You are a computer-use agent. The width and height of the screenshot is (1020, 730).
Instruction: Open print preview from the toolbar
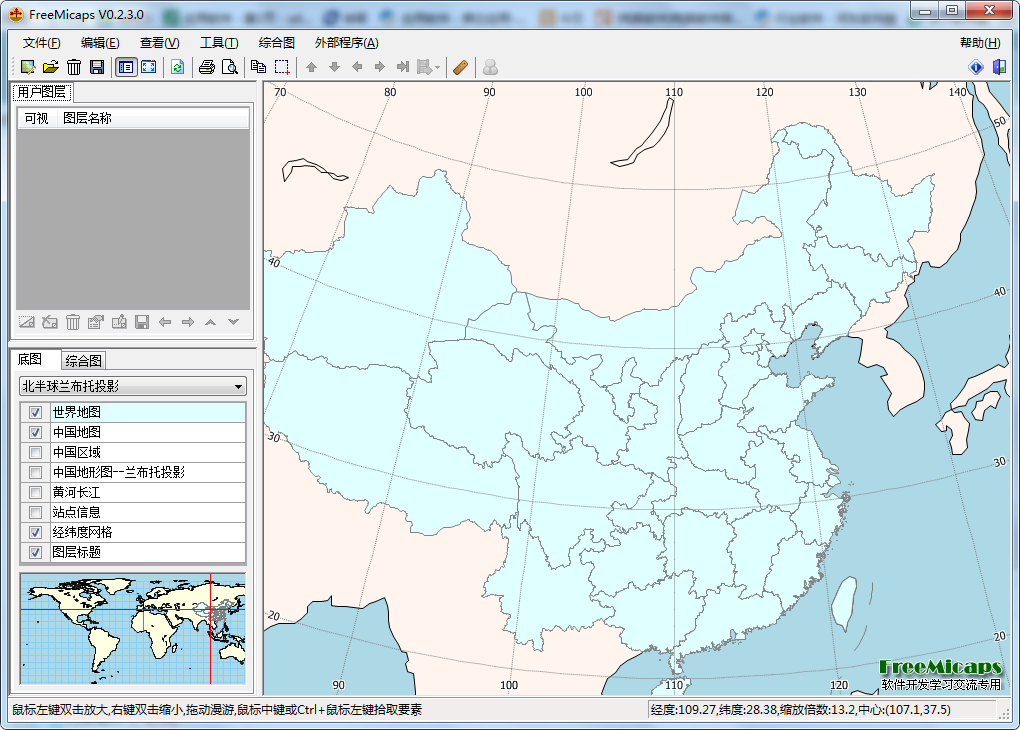coord(230,67)
